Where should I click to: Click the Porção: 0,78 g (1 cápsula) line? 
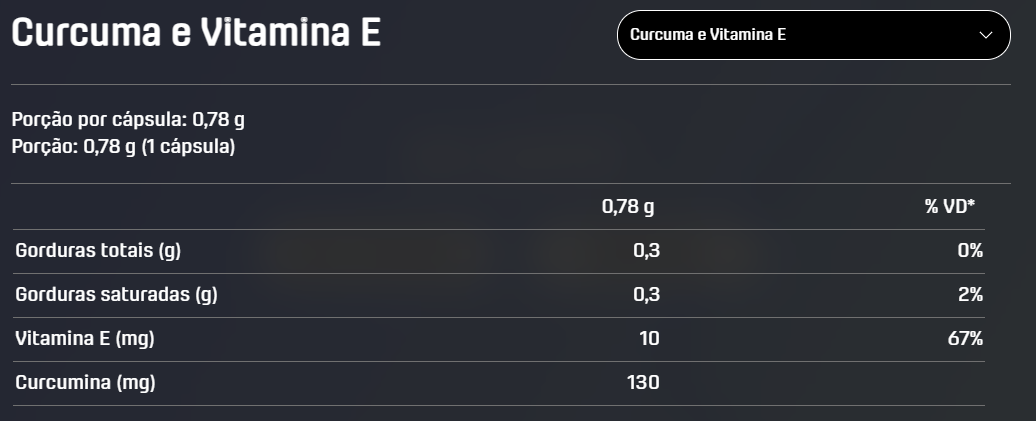point(124,146)
